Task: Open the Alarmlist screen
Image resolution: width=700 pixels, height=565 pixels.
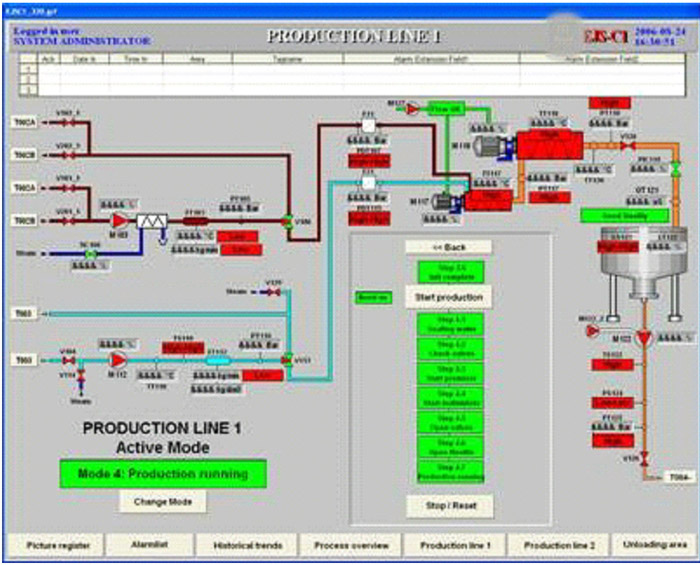Action: coord(150,544)
